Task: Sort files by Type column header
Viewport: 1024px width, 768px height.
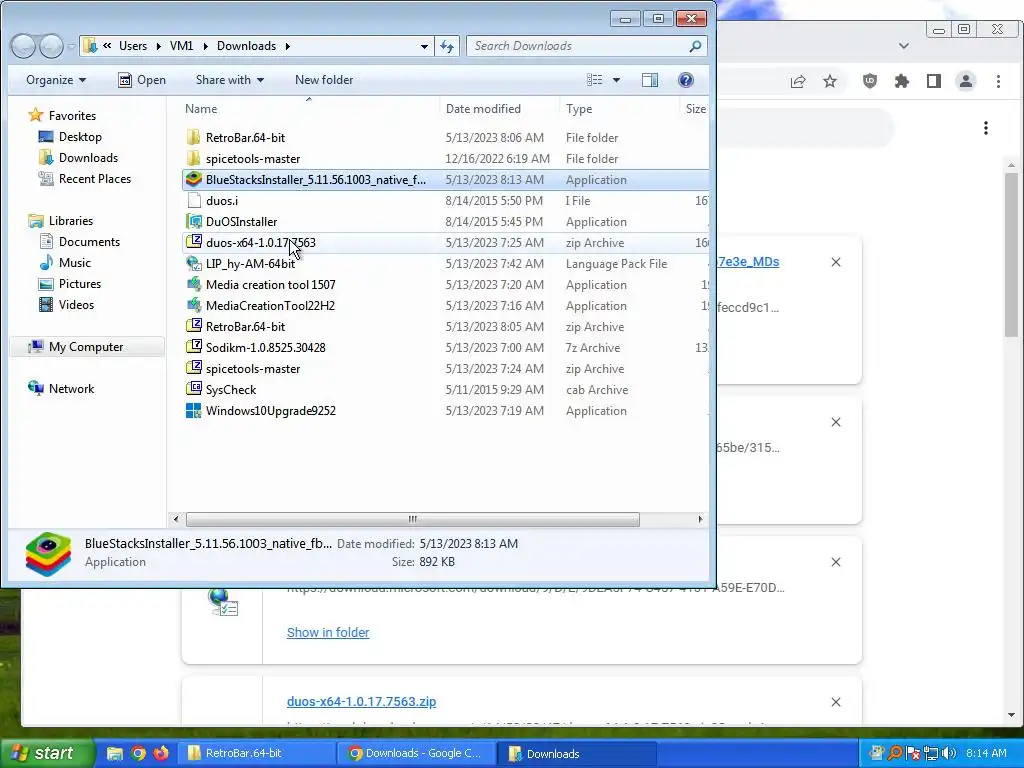Action: point(579,108)
